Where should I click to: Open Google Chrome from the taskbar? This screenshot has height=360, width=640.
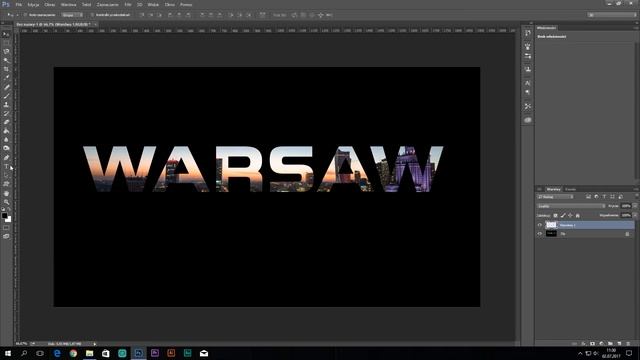click(73, 353)
